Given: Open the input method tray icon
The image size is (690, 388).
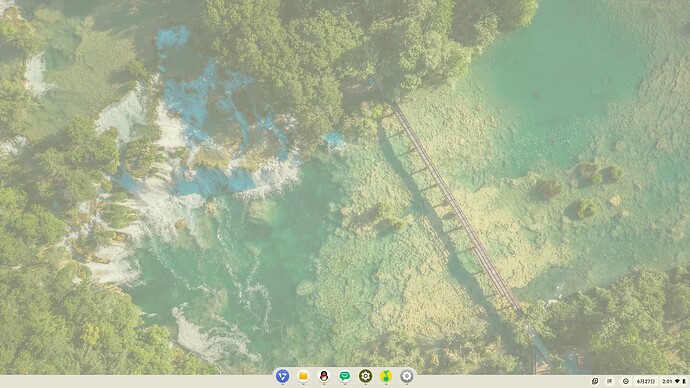Looking at the screenshot, I should (609, 381).
